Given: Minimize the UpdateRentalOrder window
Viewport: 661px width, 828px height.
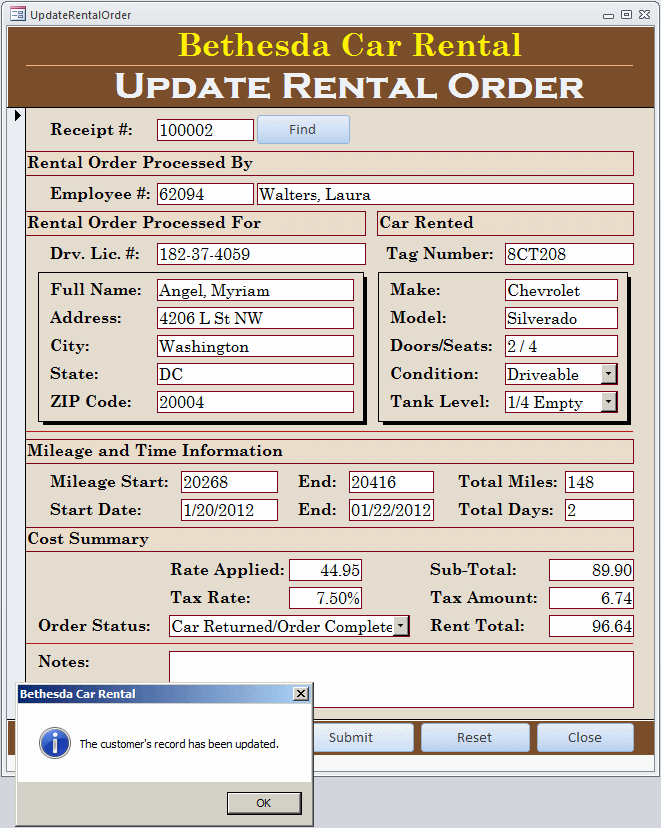Looking at the screenshot, I should coord(608,15).
